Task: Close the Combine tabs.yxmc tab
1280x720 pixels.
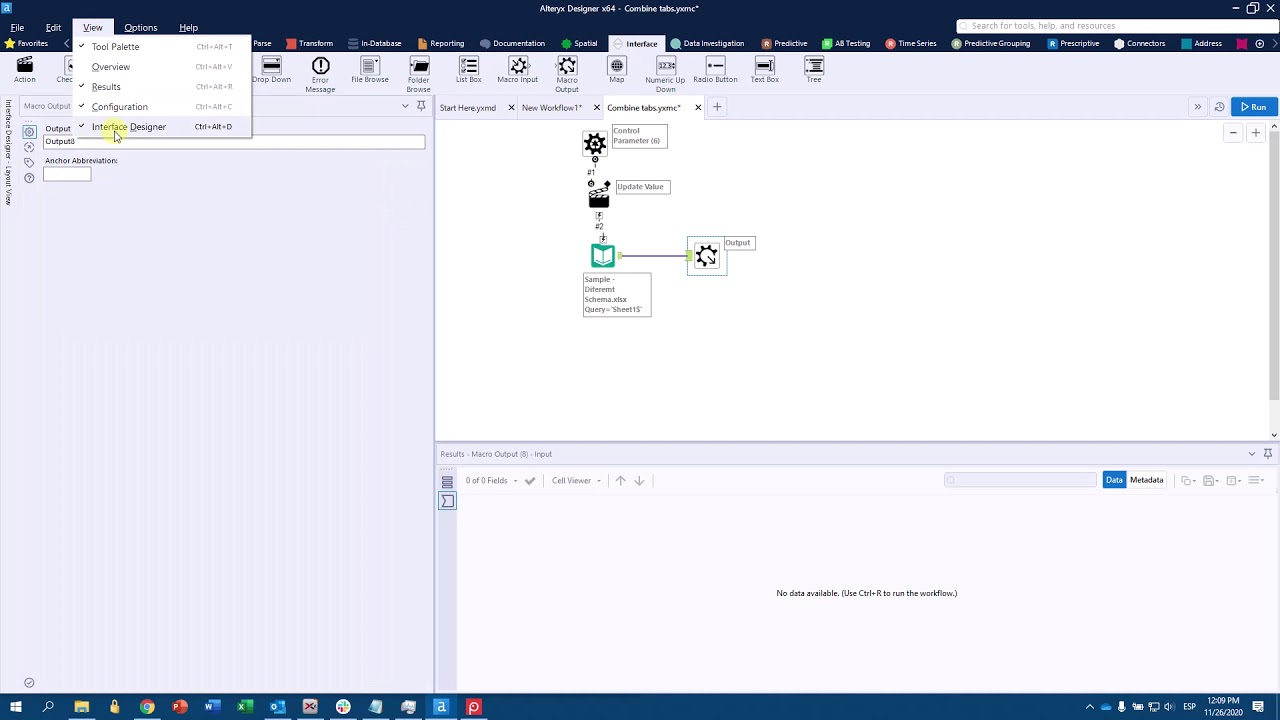Action: pos(698,108)
